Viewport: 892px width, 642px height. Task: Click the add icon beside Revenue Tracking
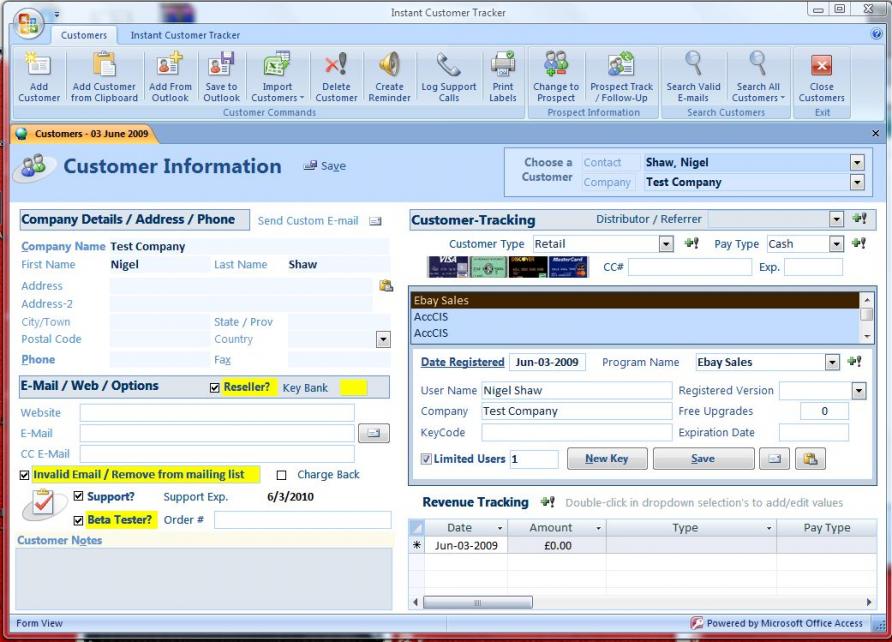point(547,502)
